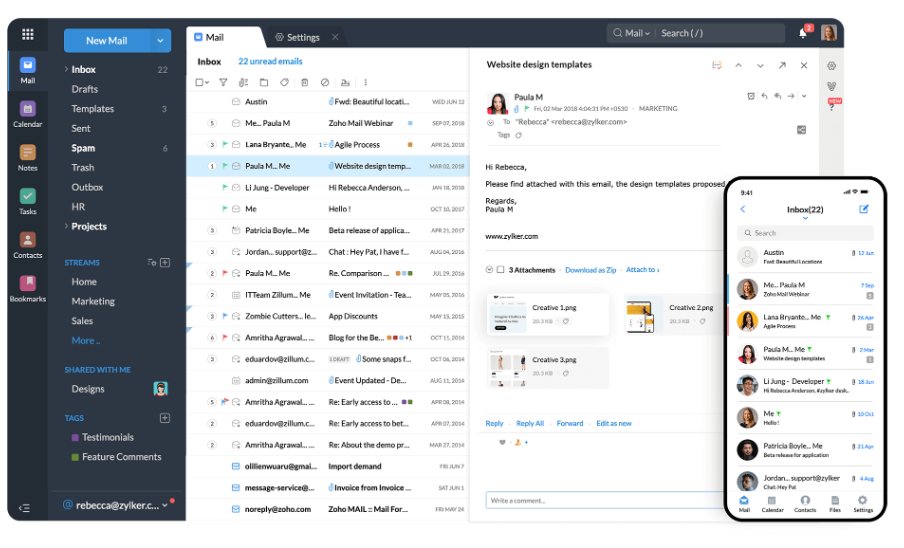Select the Drafts folder
This screenshot has height=548, width=904.
pyautogui.click(x=85, y=89)
